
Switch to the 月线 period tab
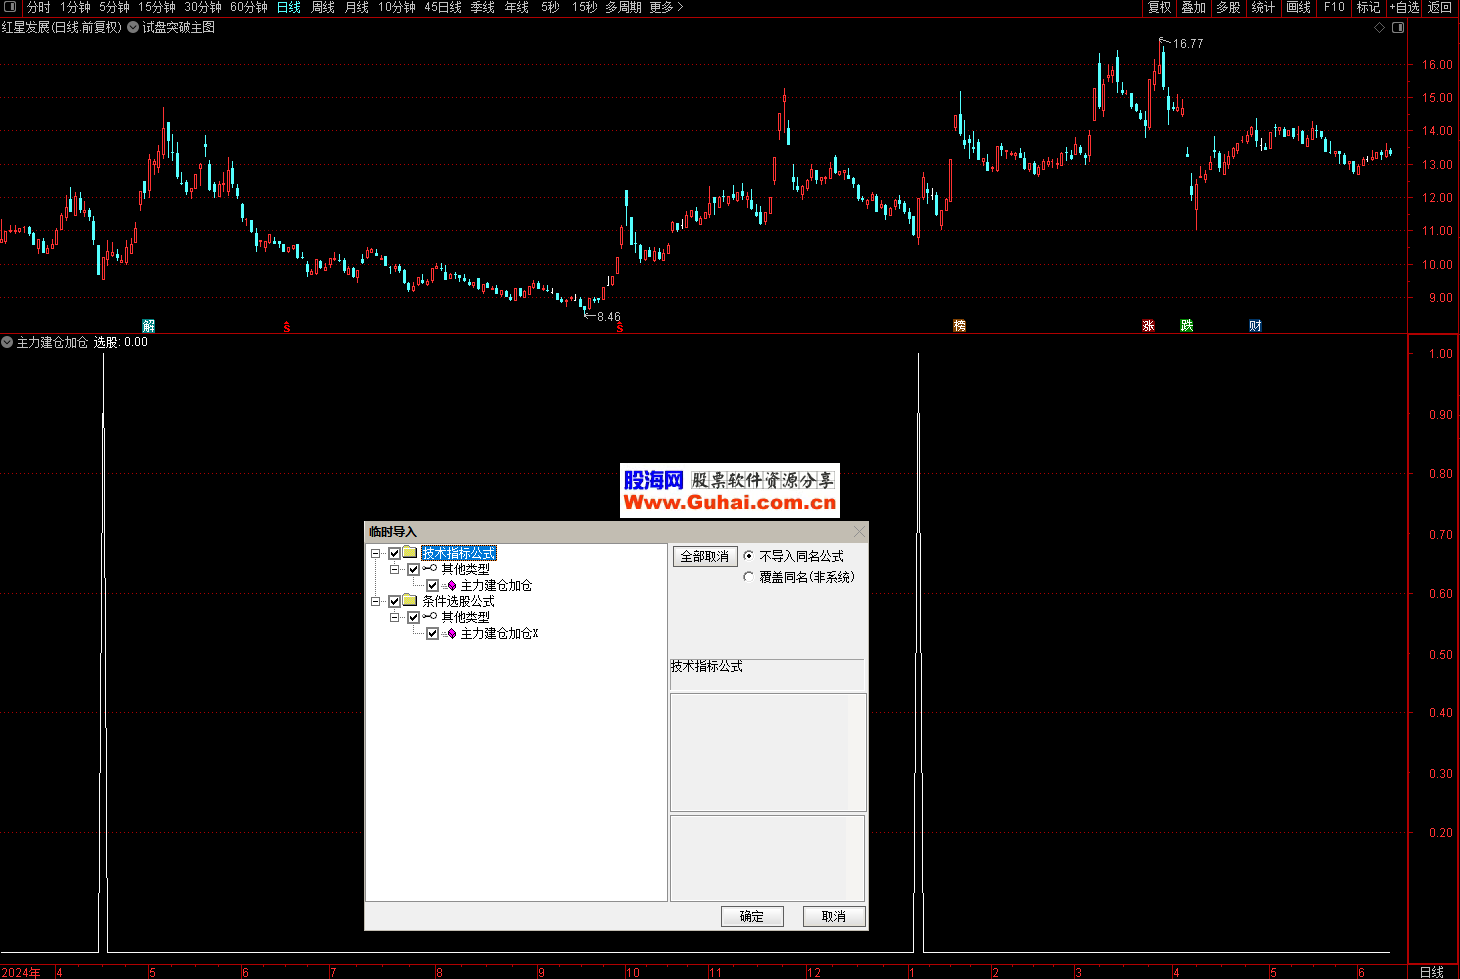pos(357,7)
